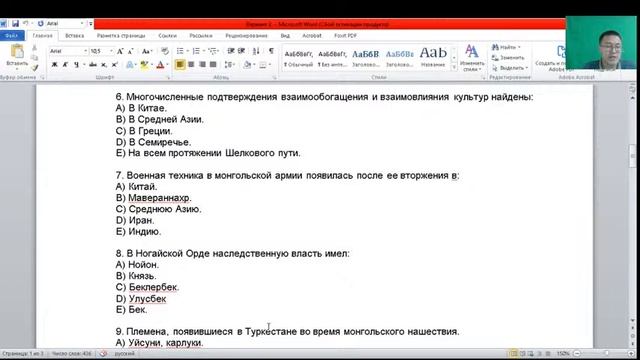Toggle underline (Ч) formatting

(76, 65)
